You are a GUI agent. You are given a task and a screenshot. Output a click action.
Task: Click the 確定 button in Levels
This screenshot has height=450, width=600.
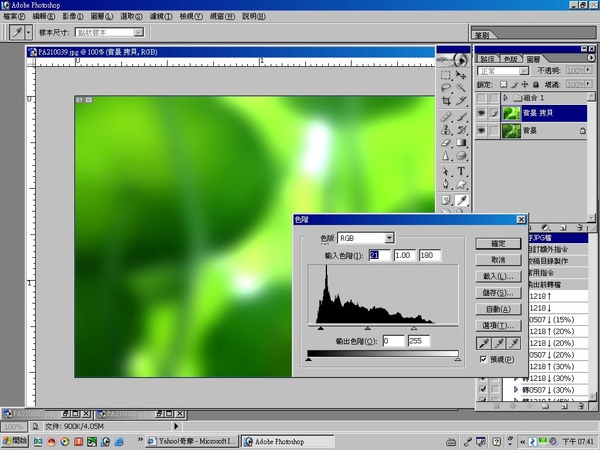(x=498, y=243)
